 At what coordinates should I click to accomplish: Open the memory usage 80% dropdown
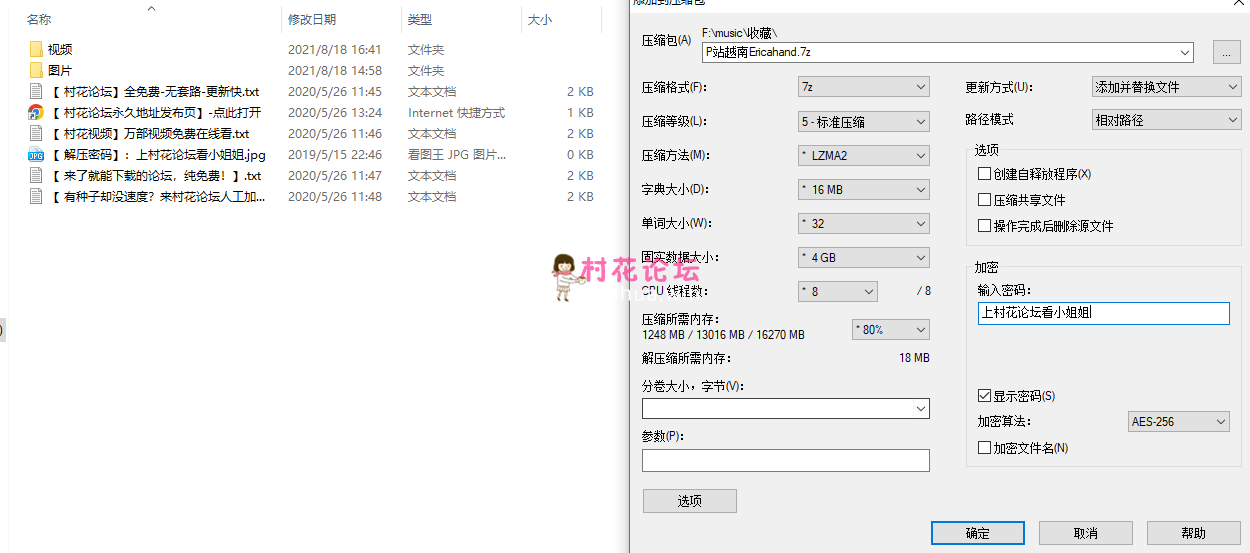click(x=891, y=329)
